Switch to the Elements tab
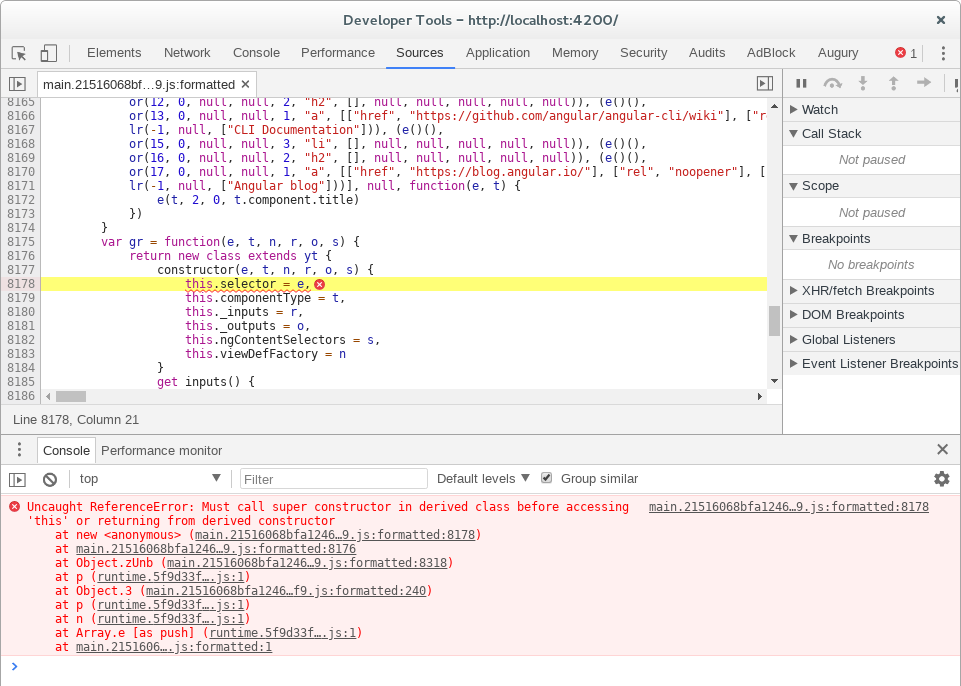Image resolution: width=961 pixels, height=686 pixels. [114, 53]
